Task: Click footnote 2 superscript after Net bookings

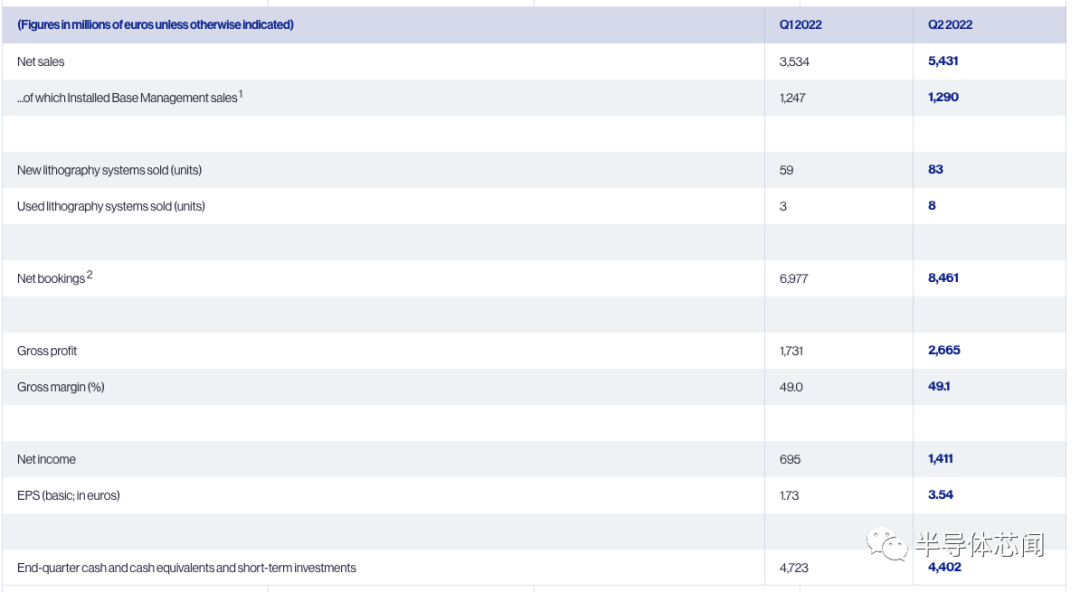Action: pyautogui.click(x=89, y=275)
